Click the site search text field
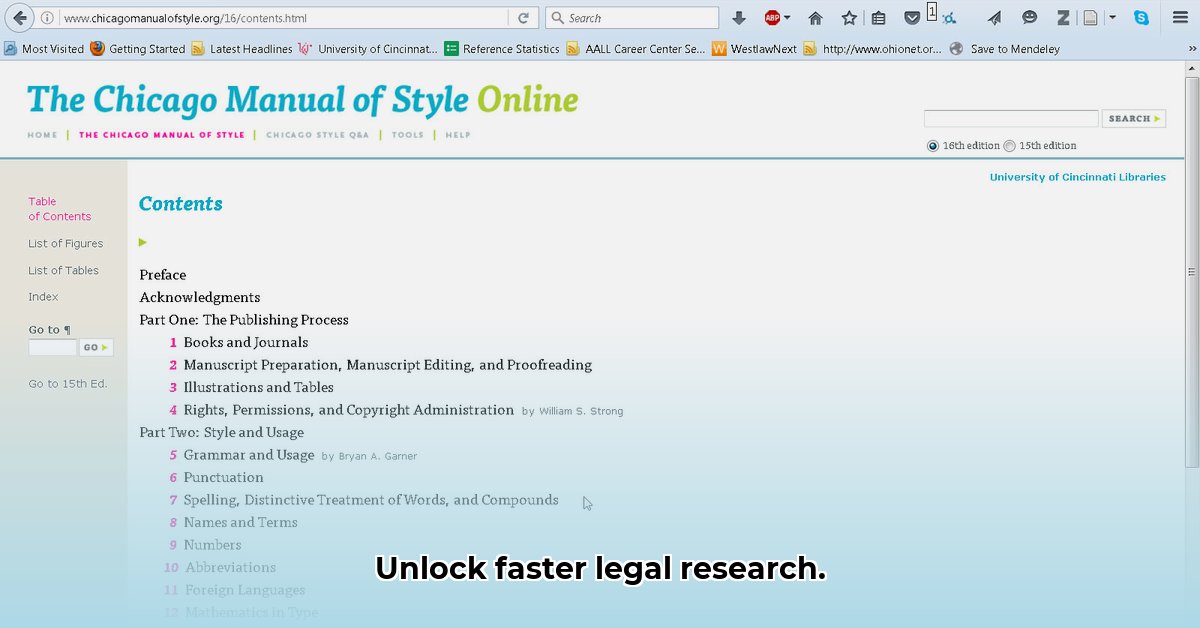 tap(1011, 118)
